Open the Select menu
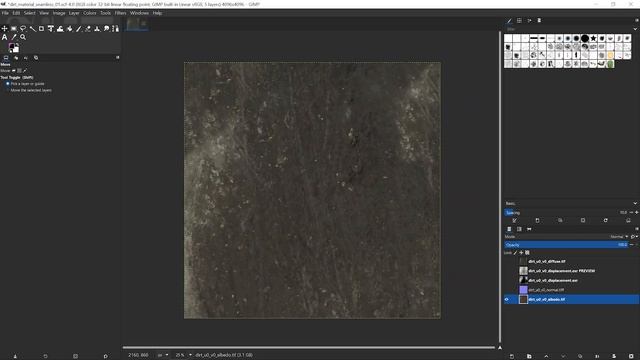Image resolution: width=640 pixels, height=360 pixels. (x=29, y=13)
